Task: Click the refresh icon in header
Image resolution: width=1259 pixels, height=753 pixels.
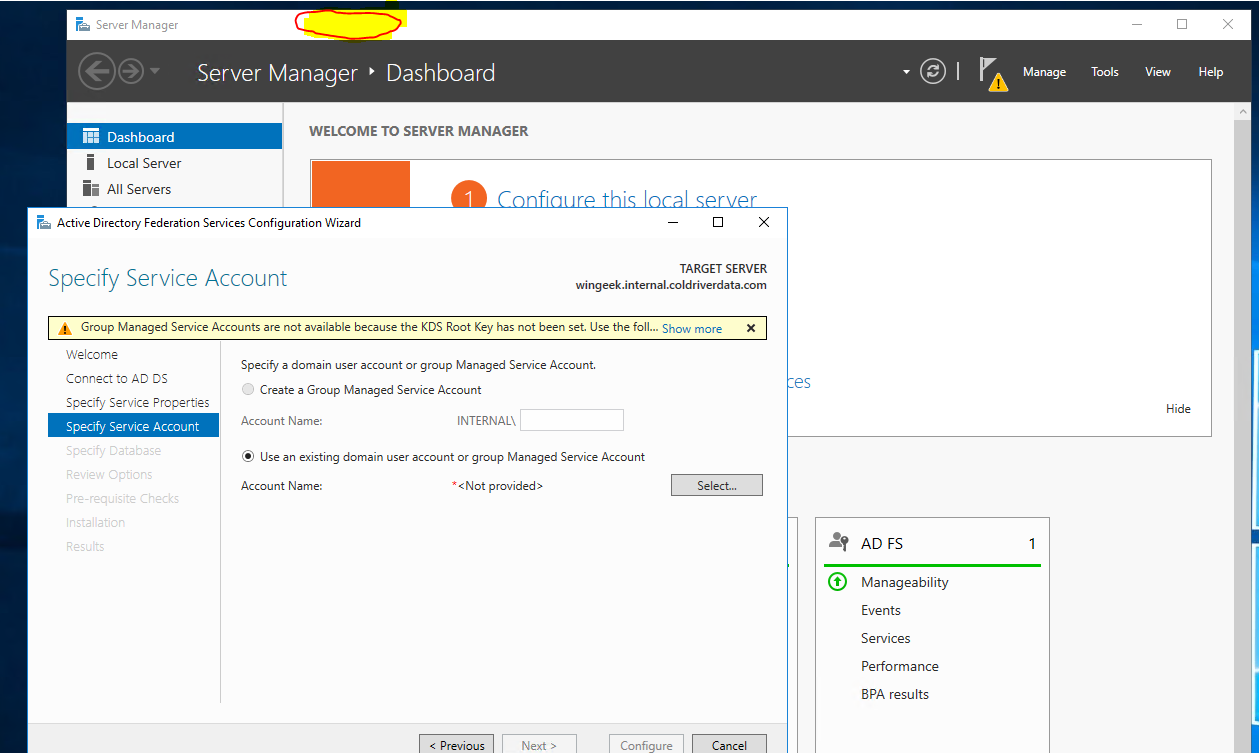Action: tap(933, 72)
